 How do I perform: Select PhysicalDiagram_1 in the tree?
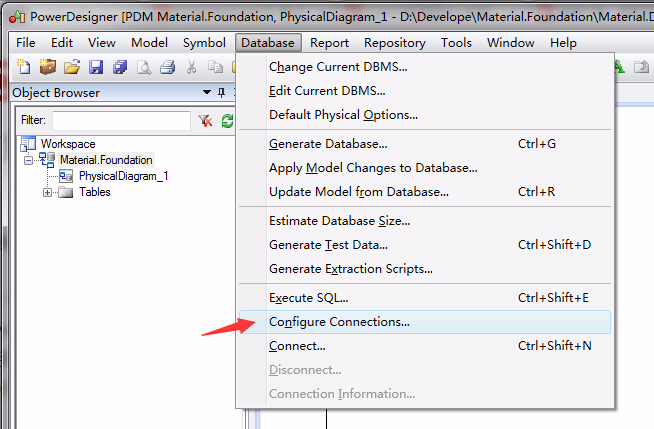tap(123, 176)
